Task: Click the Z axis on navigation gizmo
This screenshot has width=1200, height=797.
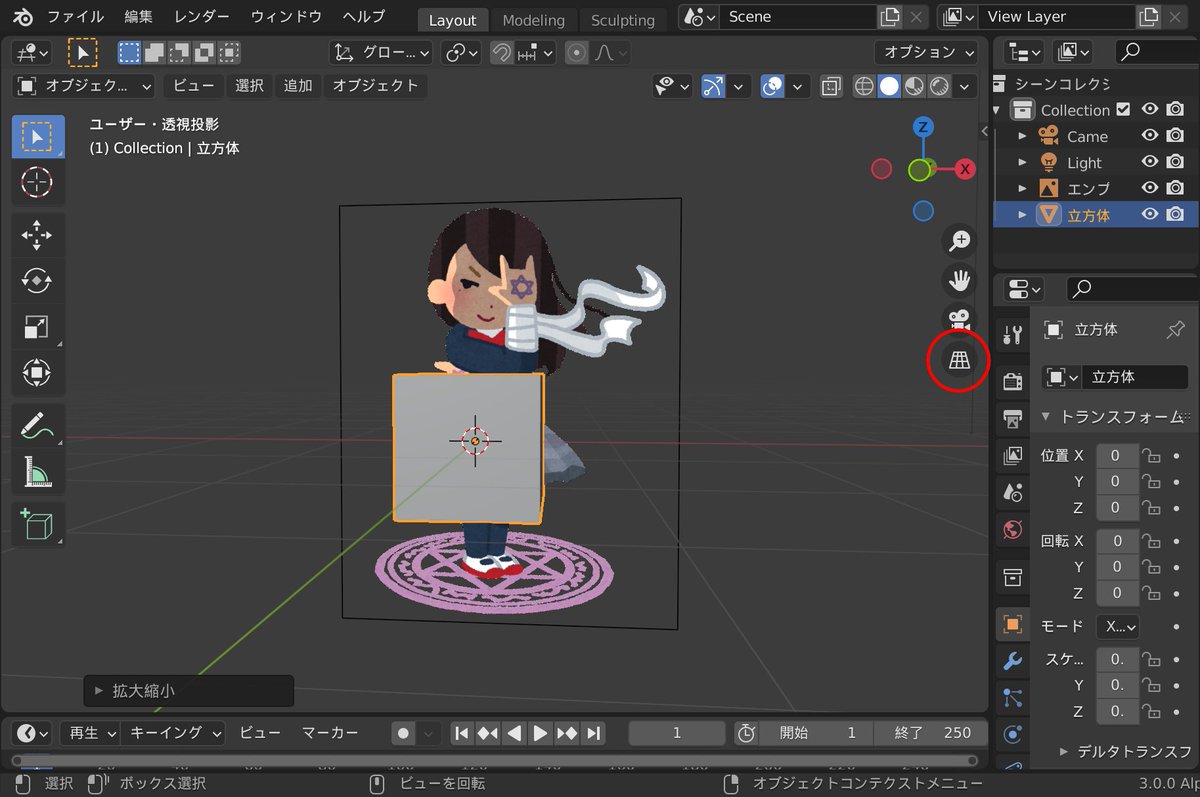Action: point(923,126)
